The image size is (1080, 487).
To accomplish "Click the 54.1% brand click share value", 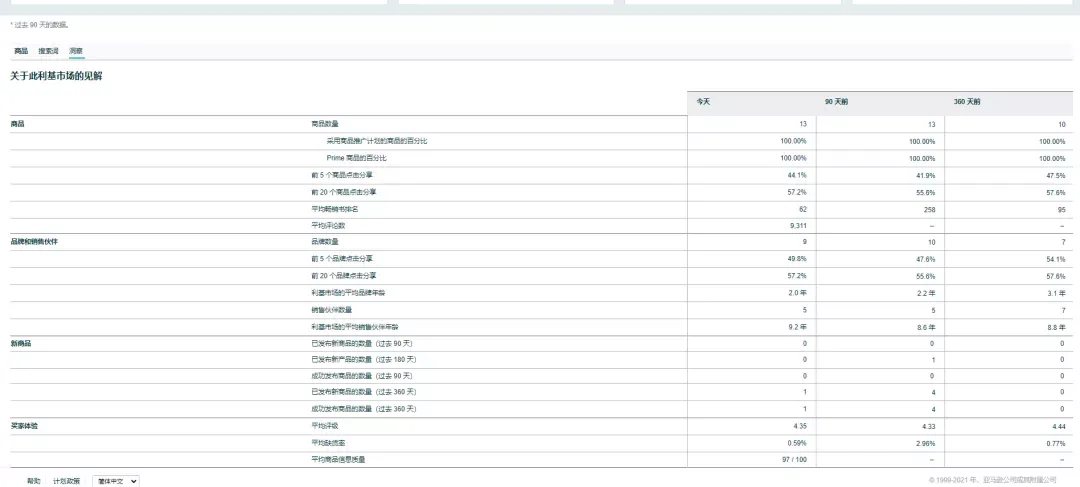I will [1056, 260].
